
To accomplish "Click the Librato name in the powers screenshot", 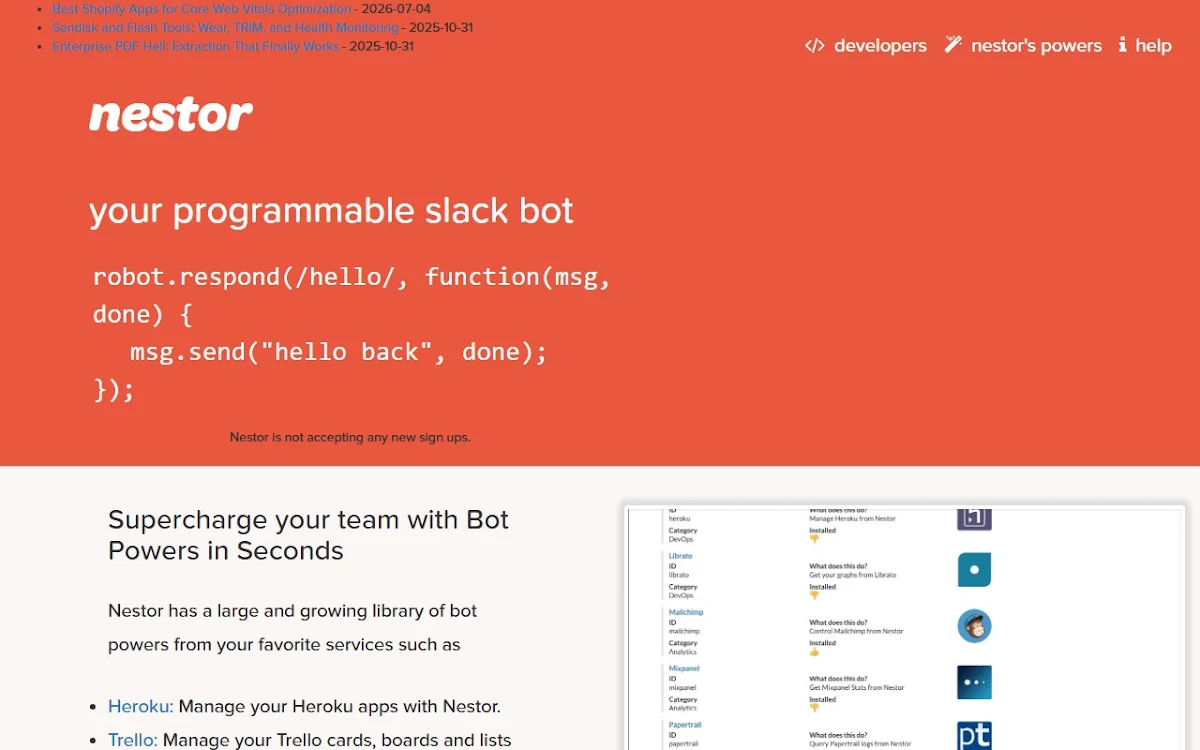I will click(680, 556).
